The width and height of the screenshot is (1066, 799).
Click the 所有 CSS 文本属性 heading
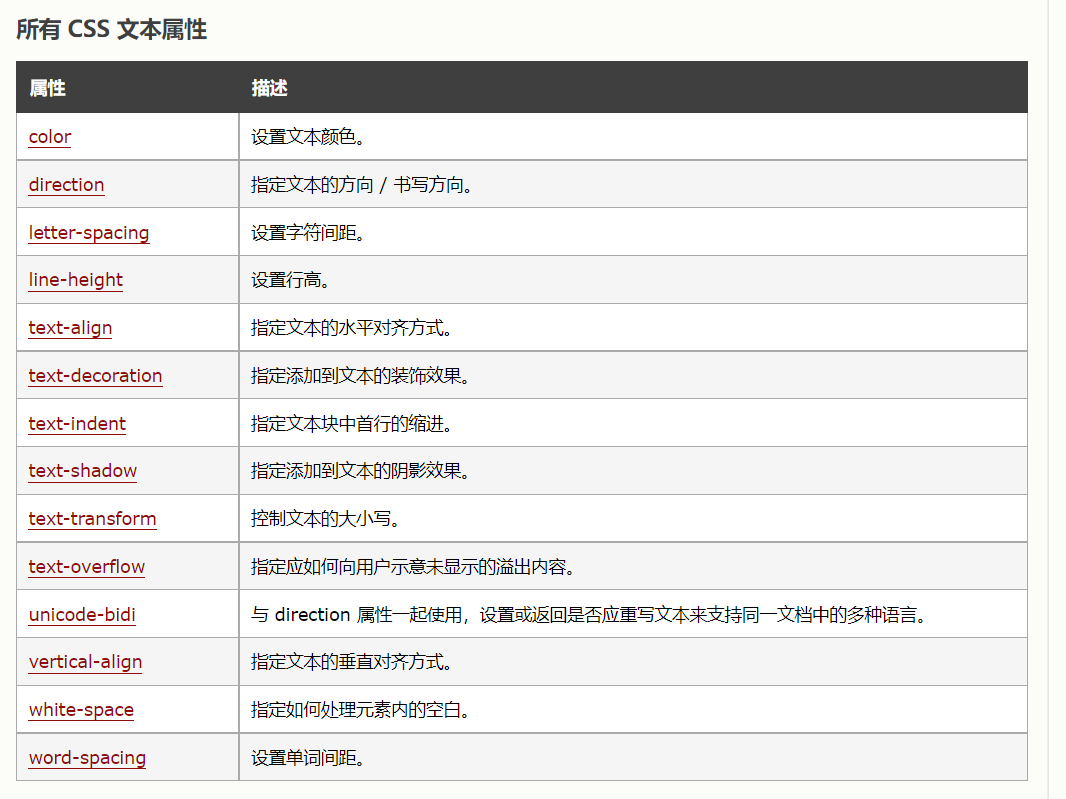(x=111, y=30)
